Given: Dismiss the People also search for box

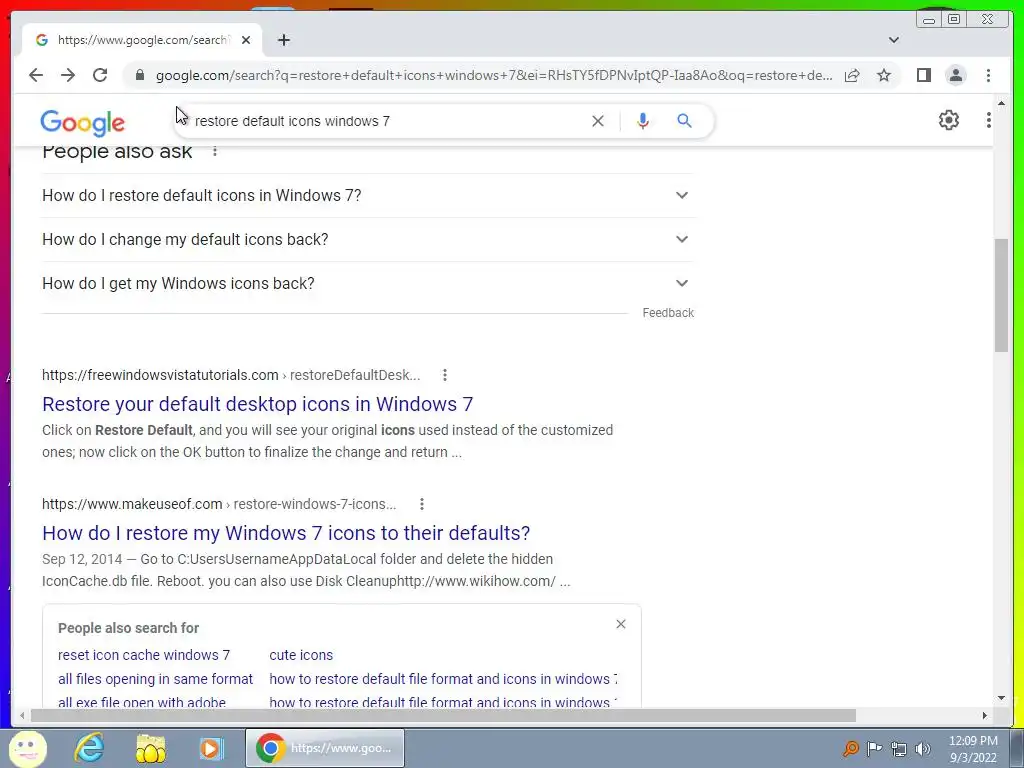Looking at the screenshot, I should [x=621, y=624].
